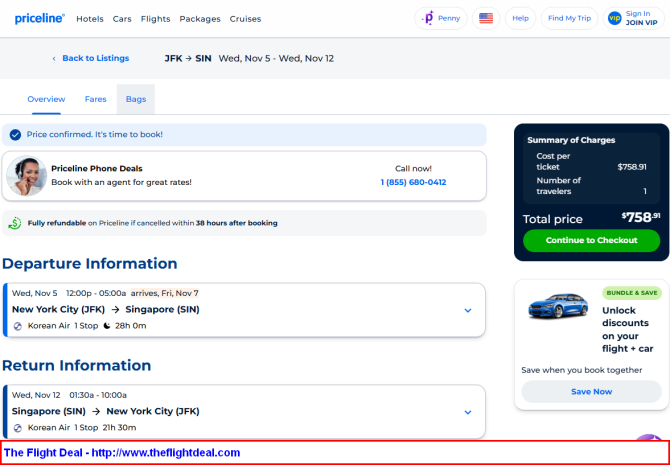This screenshot has width=670, height=465.
Task: Click 'Cost per ticket' row
Action: click(591, 162)
